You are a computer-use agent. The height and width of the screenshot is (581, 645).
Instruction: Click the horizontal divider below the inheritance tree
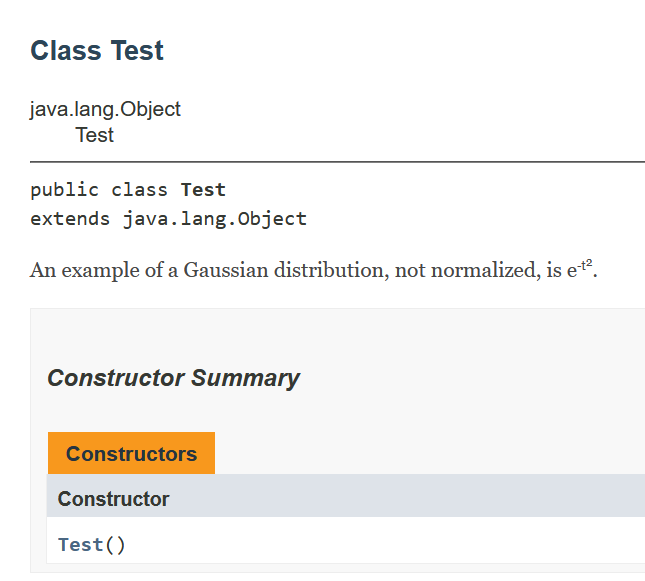click(x=337, y=161)
